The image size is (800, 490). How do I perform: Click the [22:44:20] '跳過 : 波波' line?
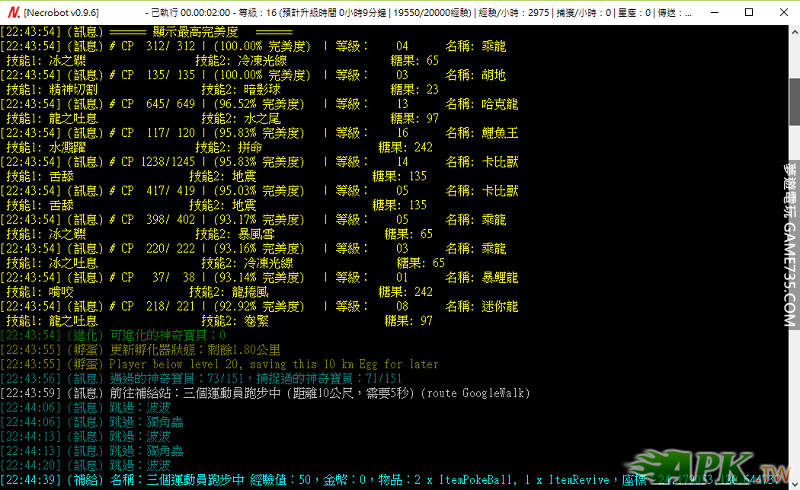(86, 466)
